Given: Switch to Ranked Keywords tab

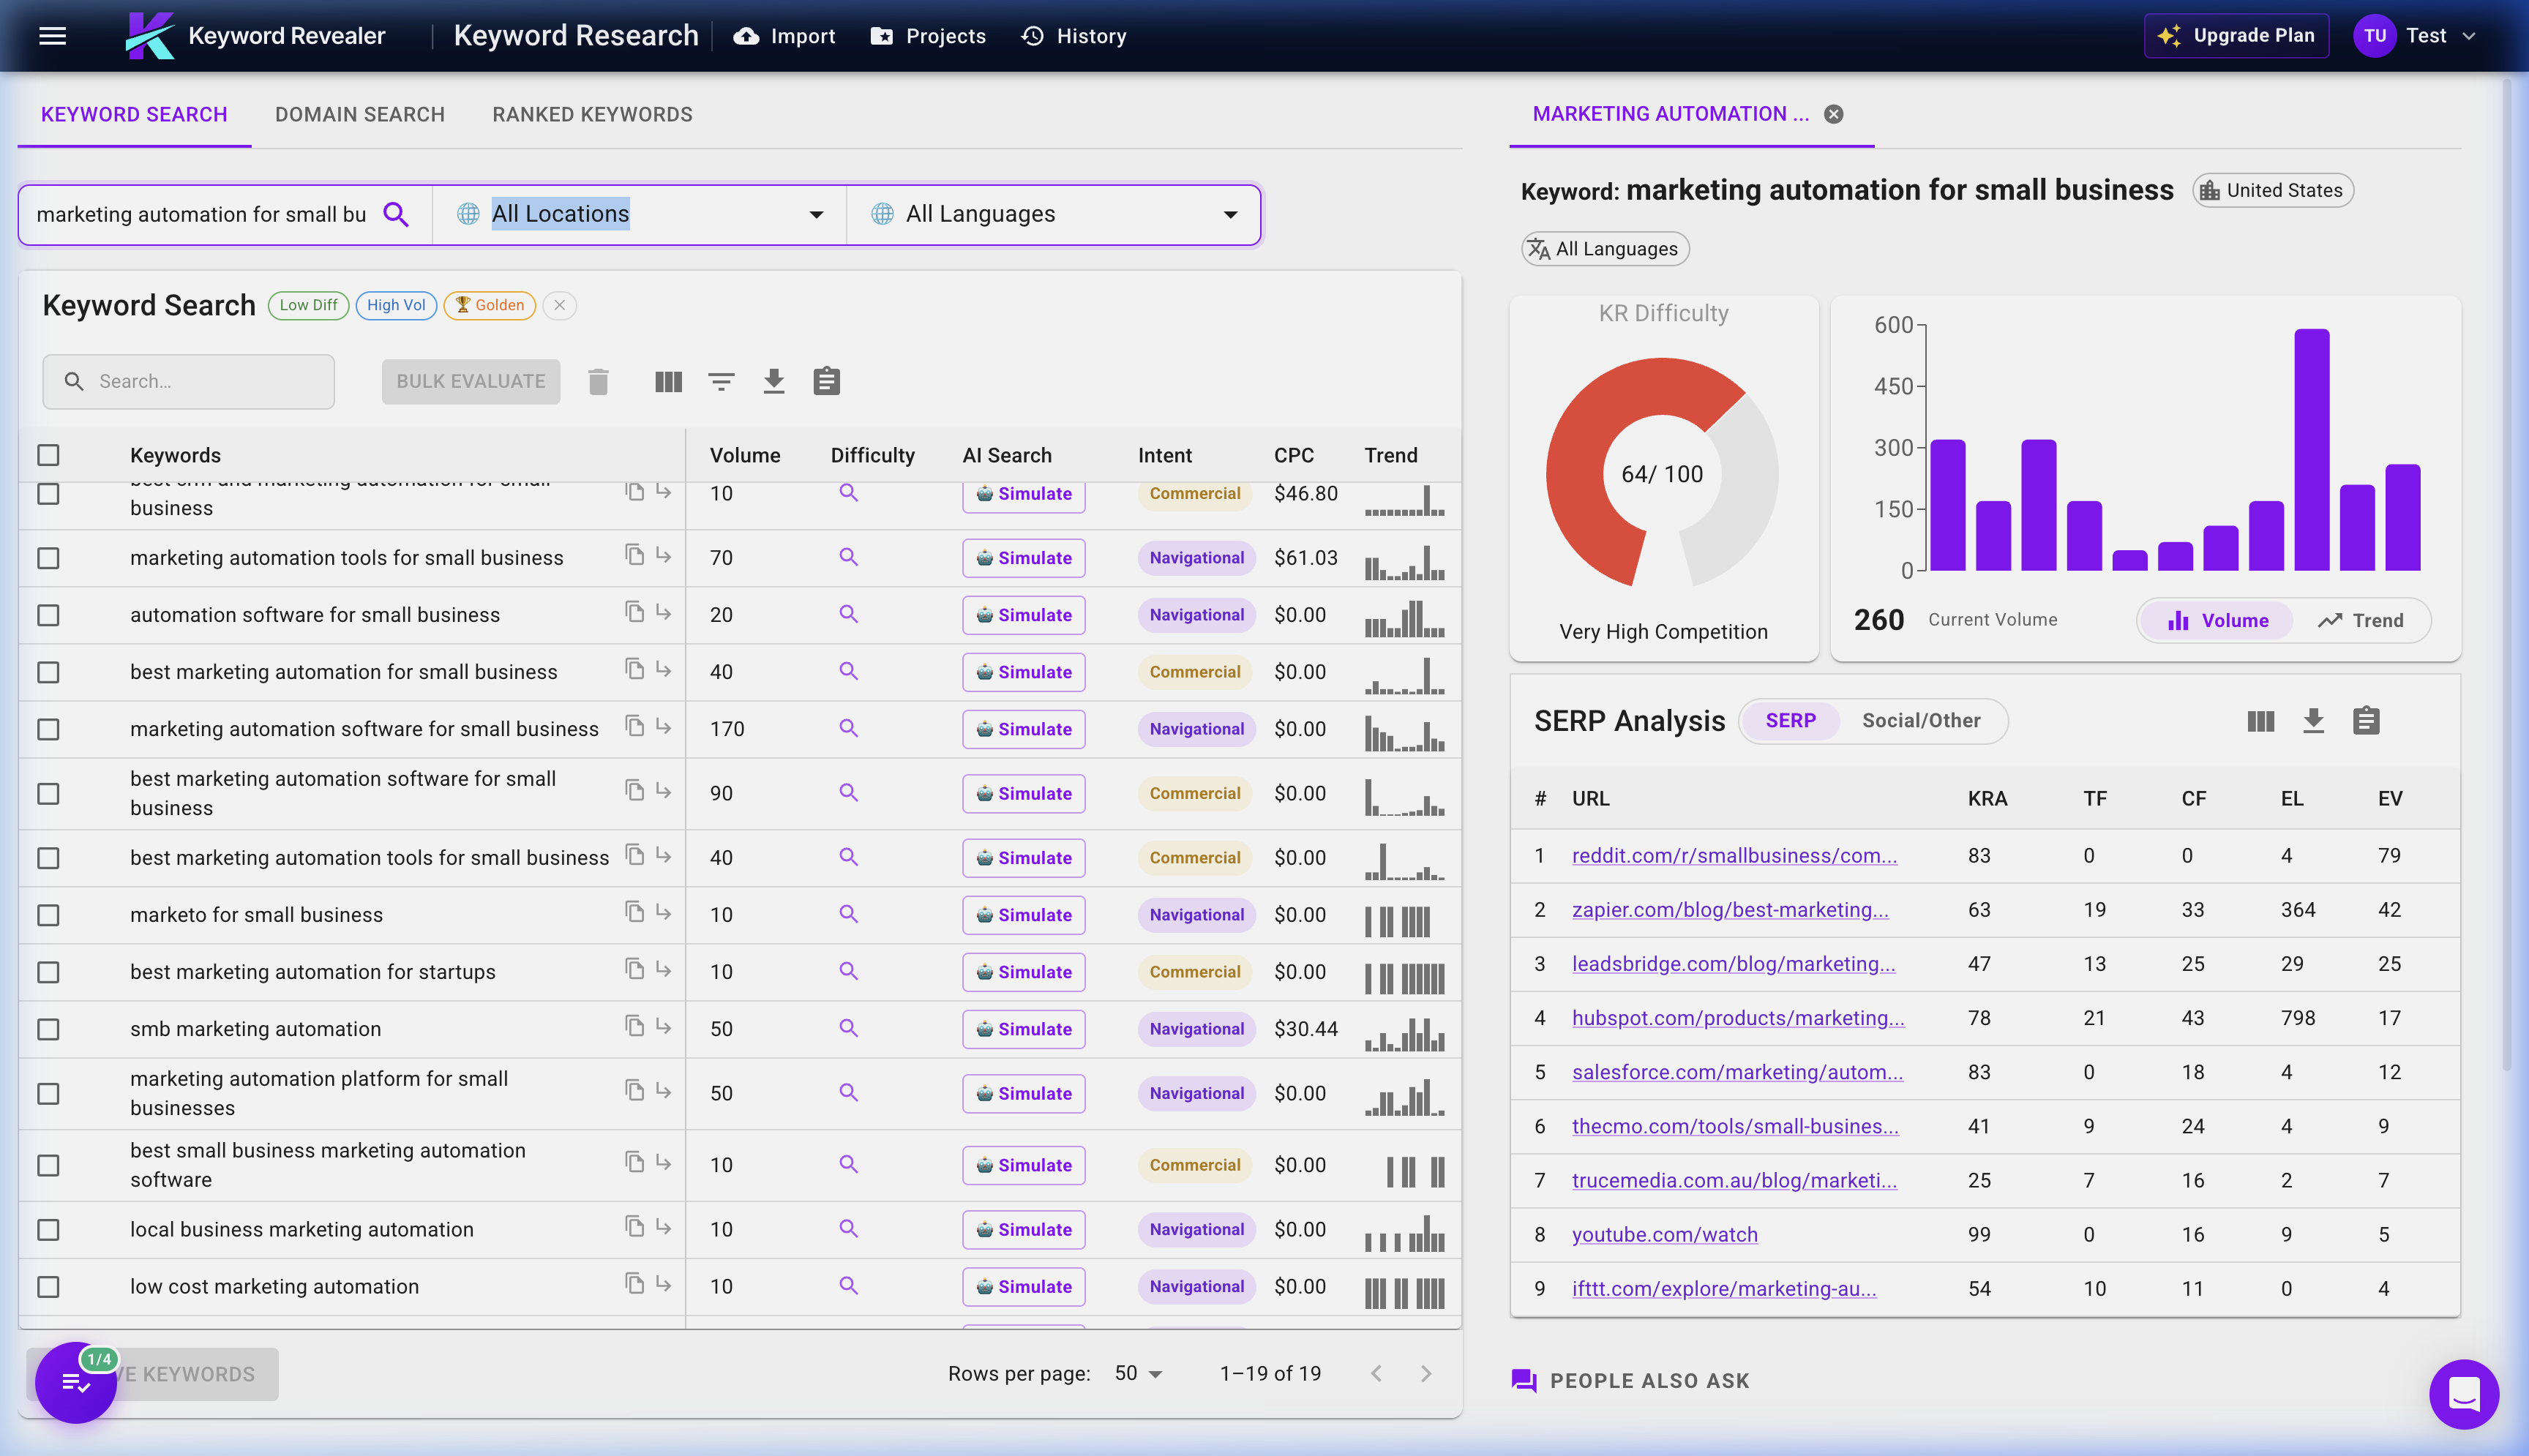Looking at the screenshot, I should coord(592,114).
